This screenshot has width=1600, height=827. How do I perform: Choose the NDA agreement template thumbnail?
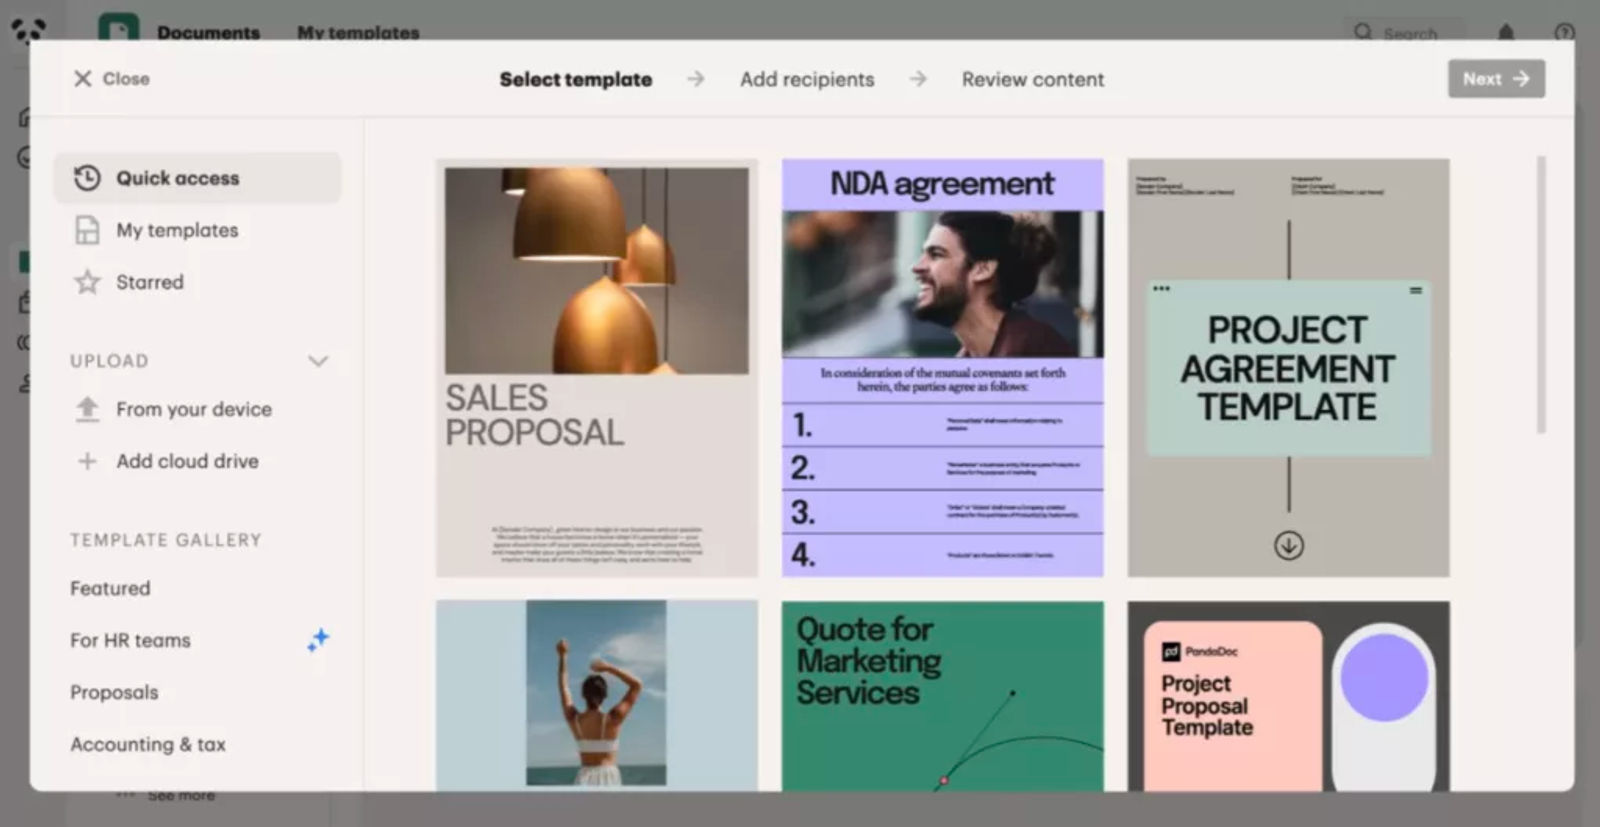coord(942,367)
